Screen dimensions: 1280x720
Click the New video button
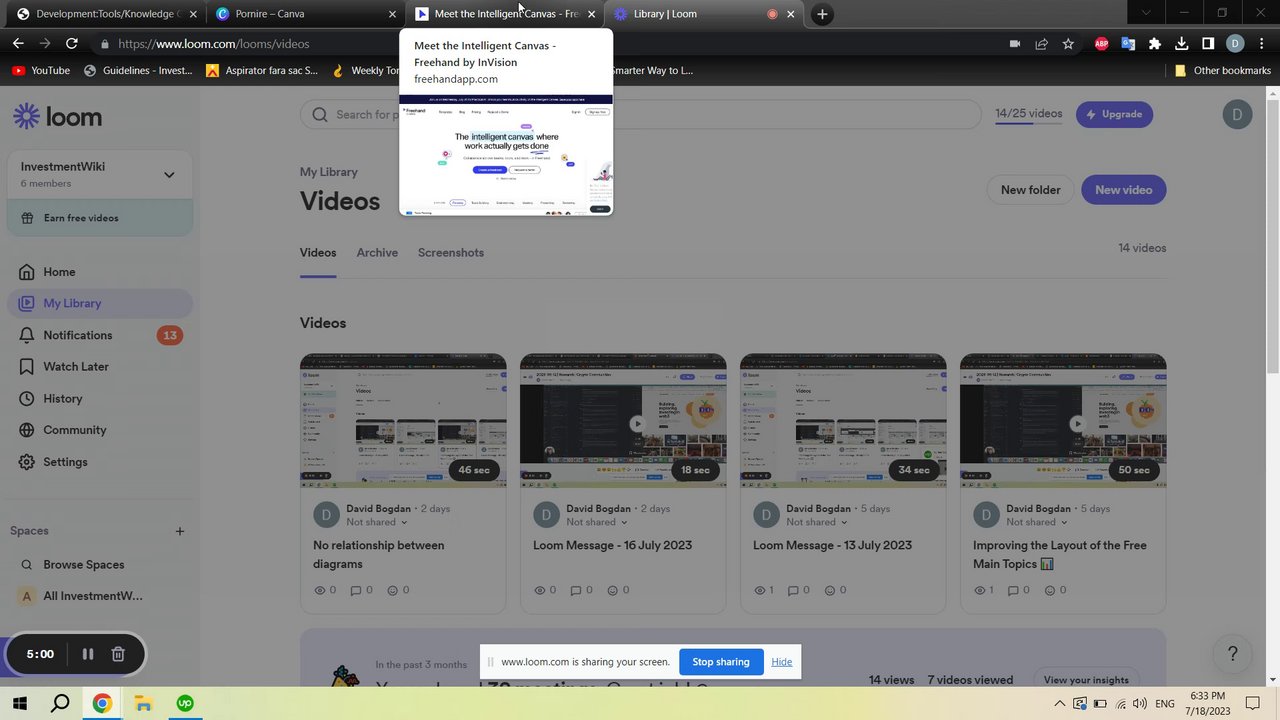coord(1123,190)
